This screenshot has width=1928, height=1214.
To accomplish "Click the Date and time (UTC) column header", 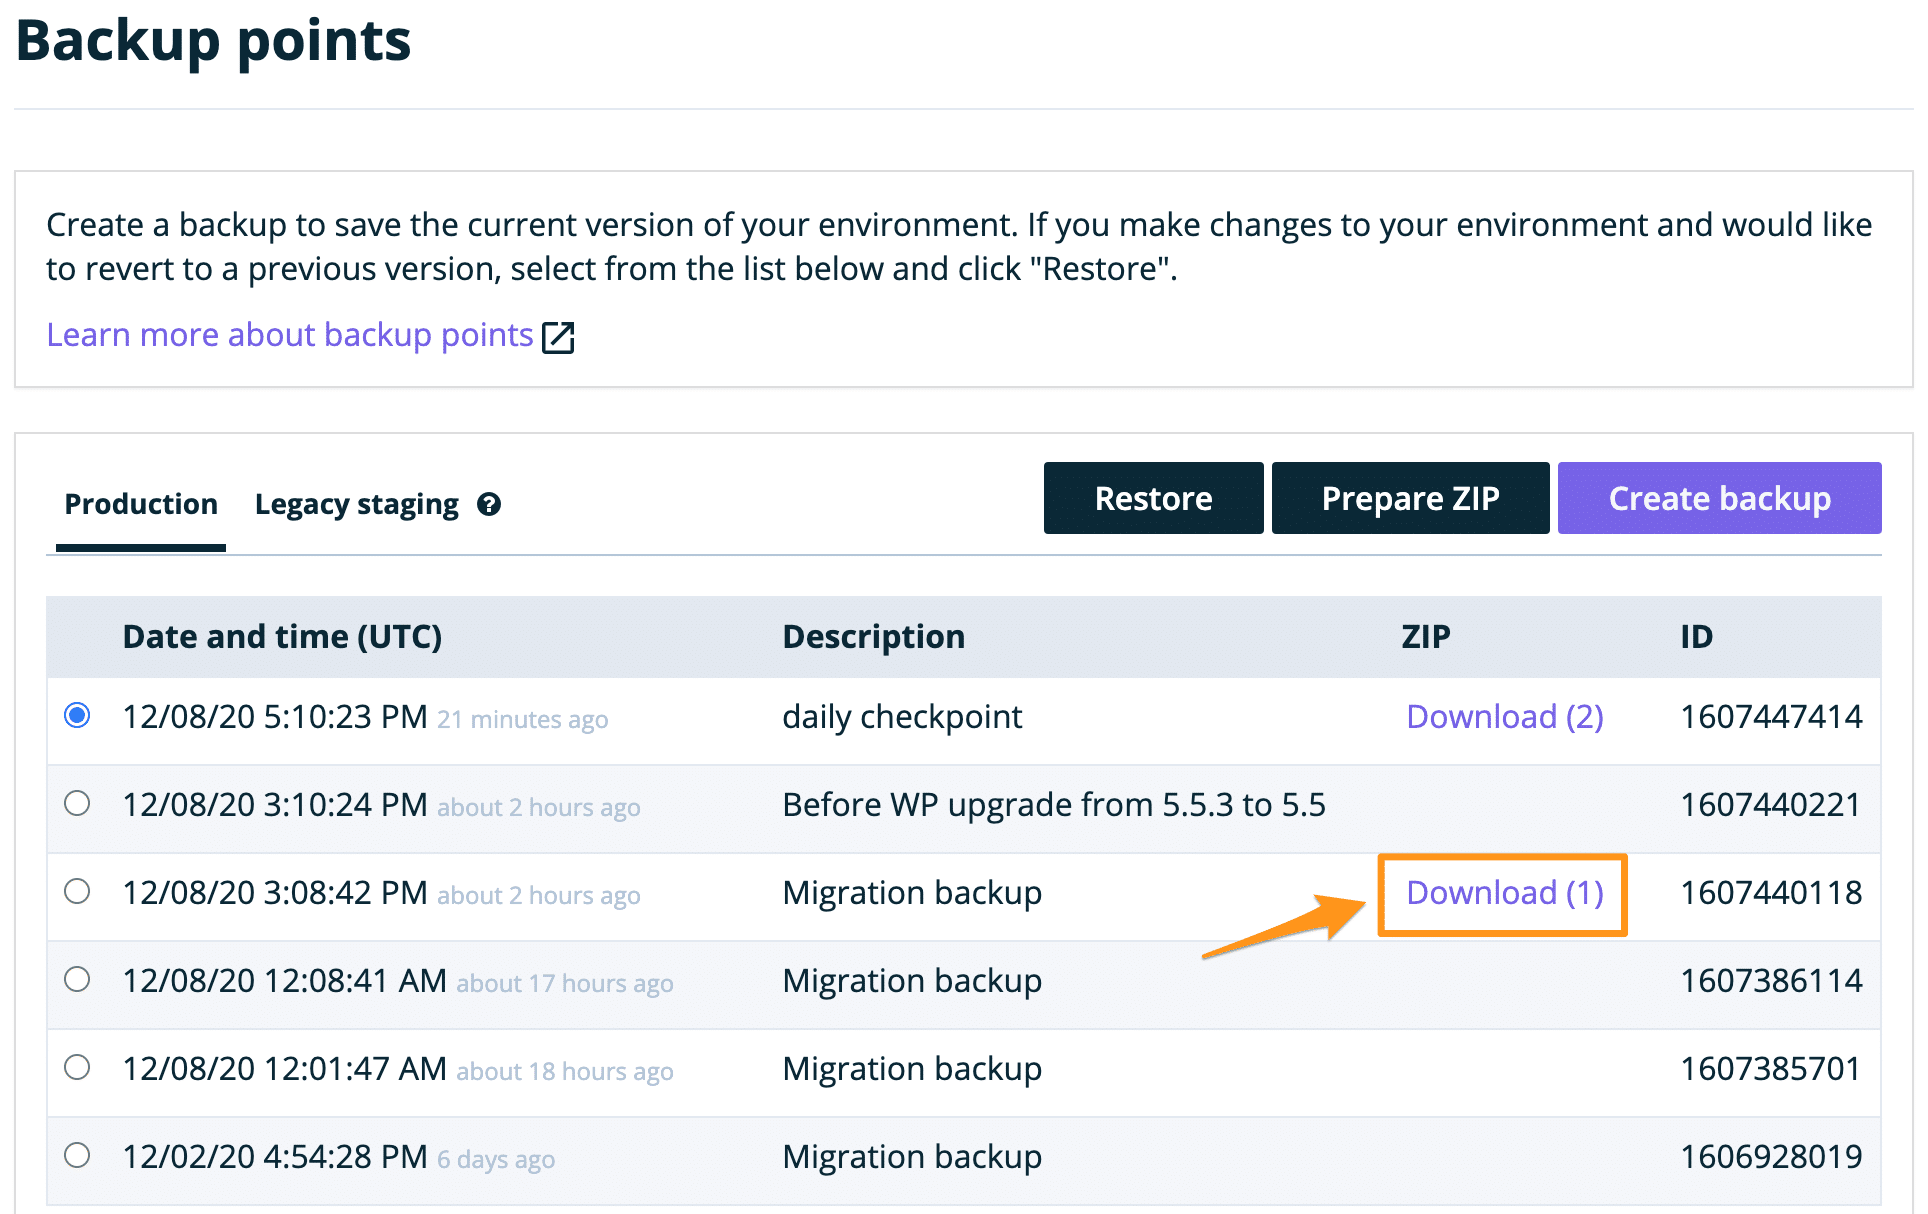I will coord(283,636).
